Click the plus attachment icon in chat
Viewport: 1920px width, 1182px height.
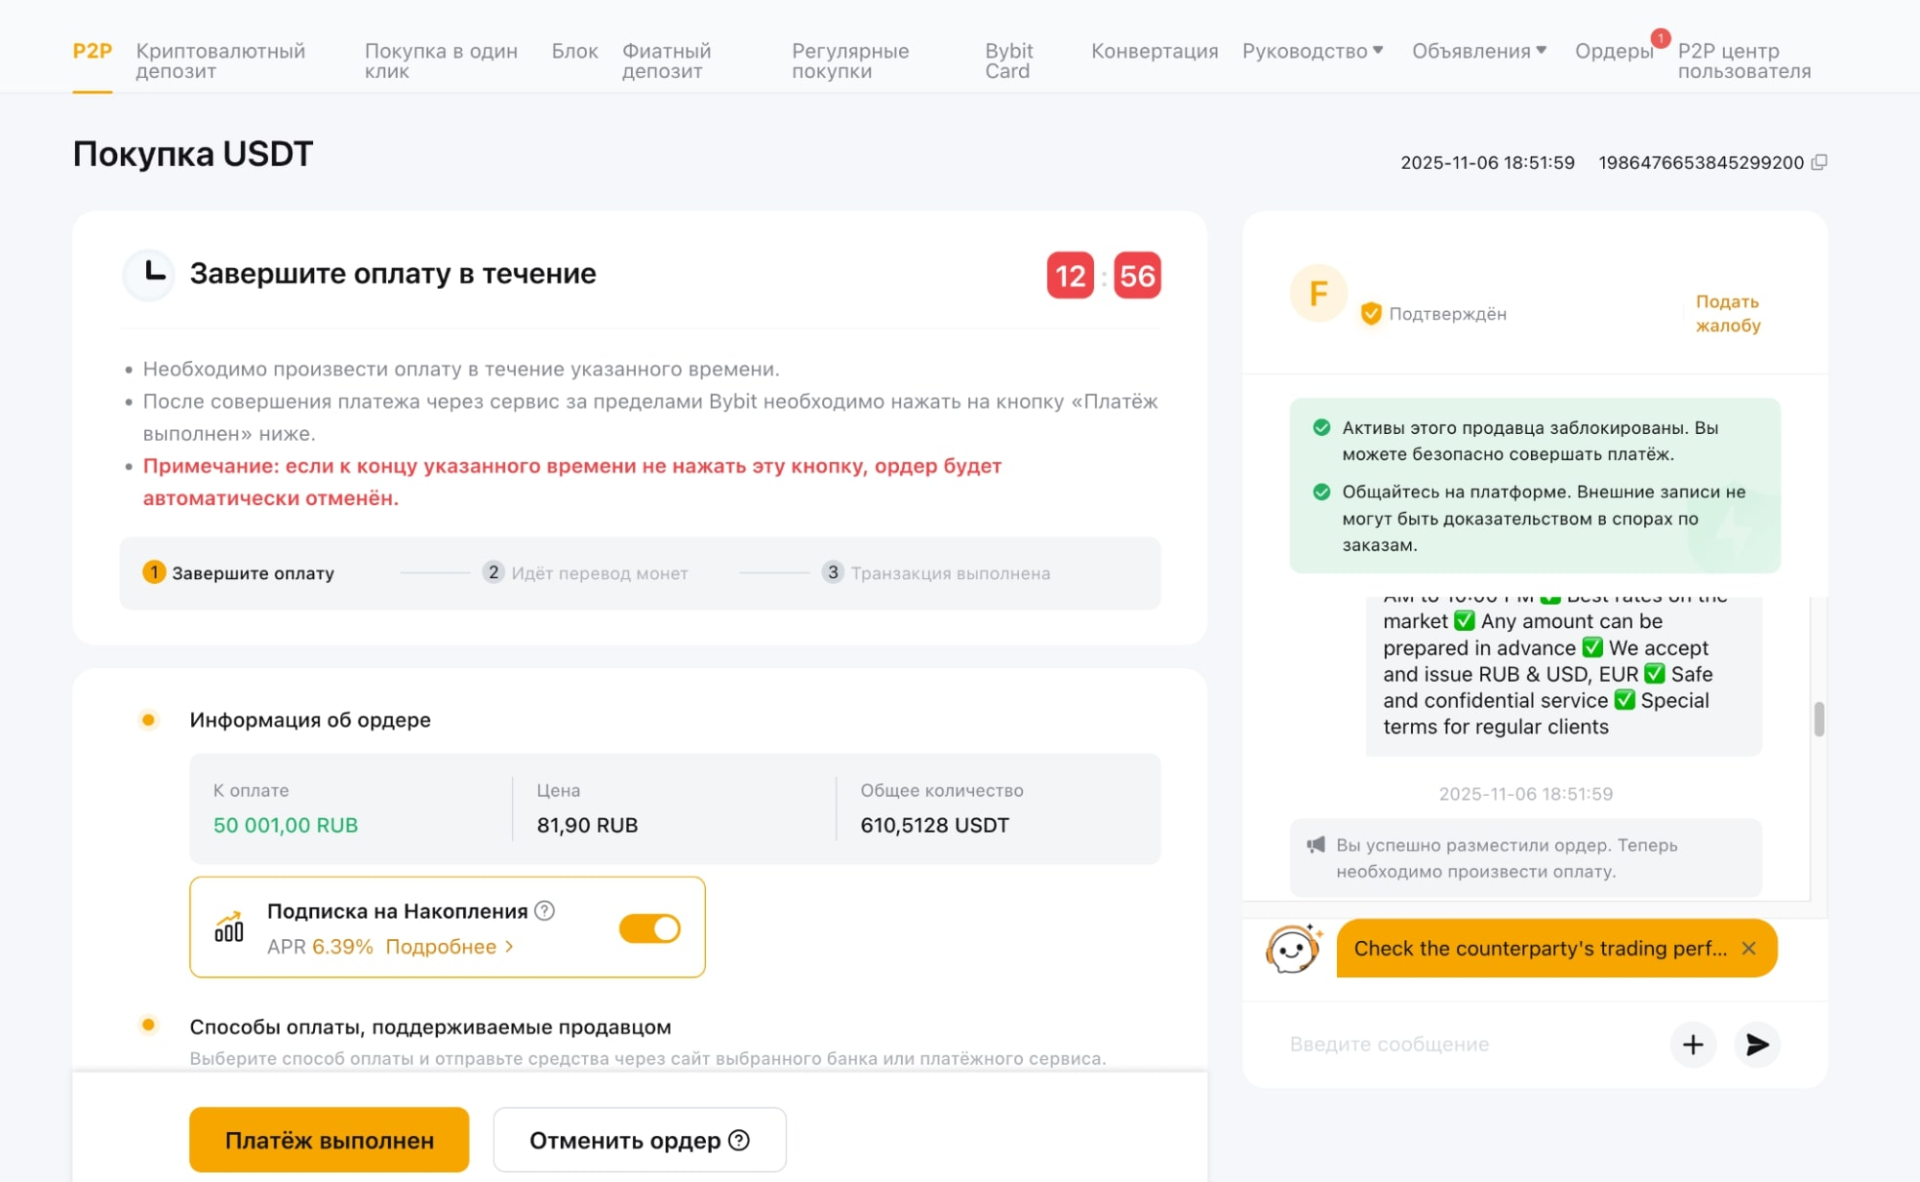pos(1692,1045)
